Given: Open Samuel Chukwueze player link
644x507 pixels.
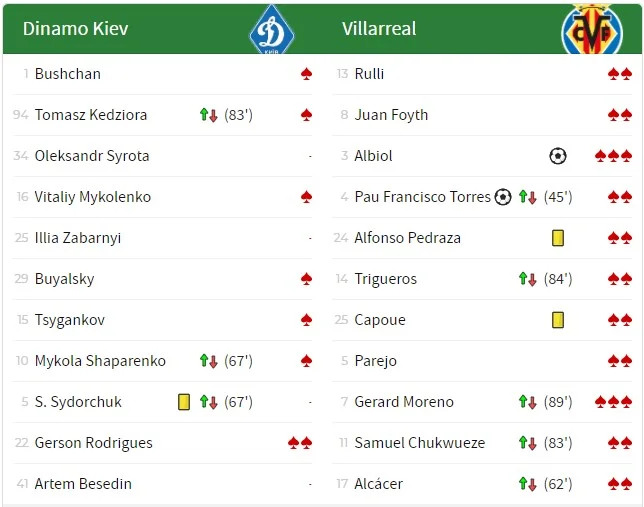Looking at the screenshot, I should (419, 443).
